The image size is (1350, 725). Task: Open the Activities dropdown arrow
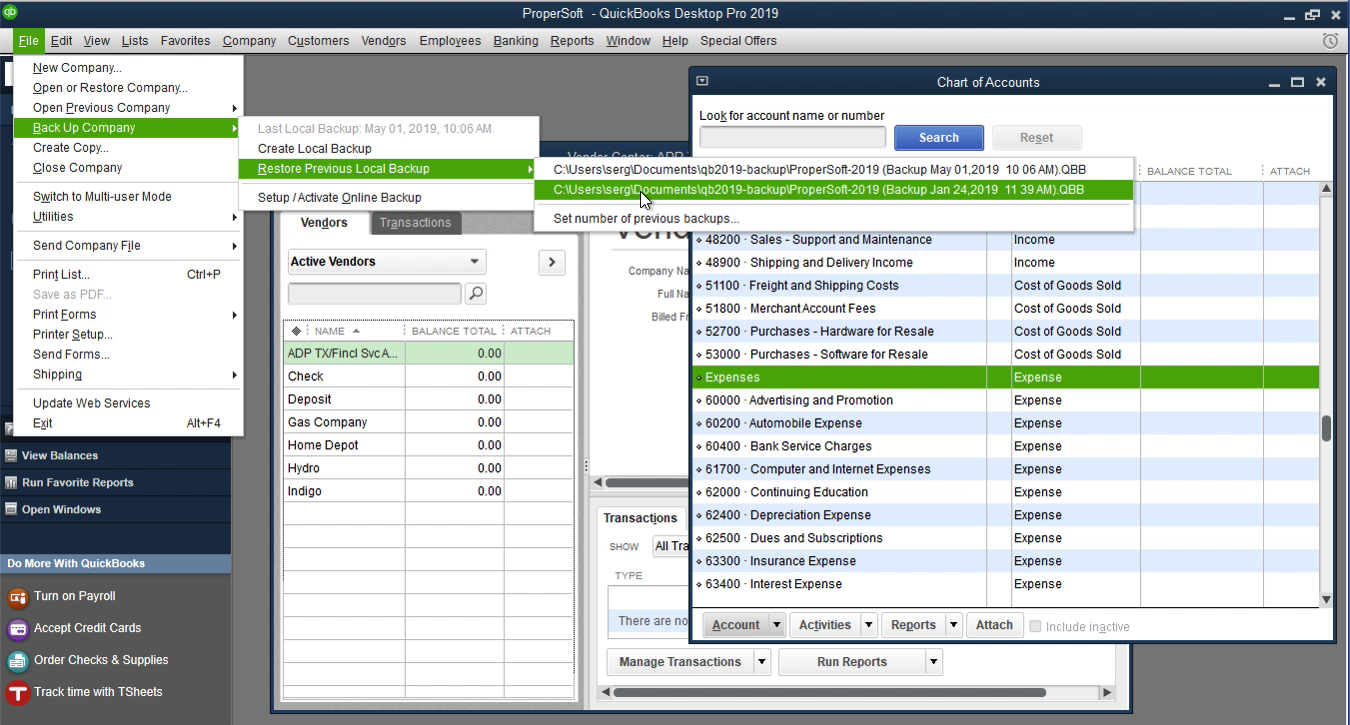tap(868, 625)
